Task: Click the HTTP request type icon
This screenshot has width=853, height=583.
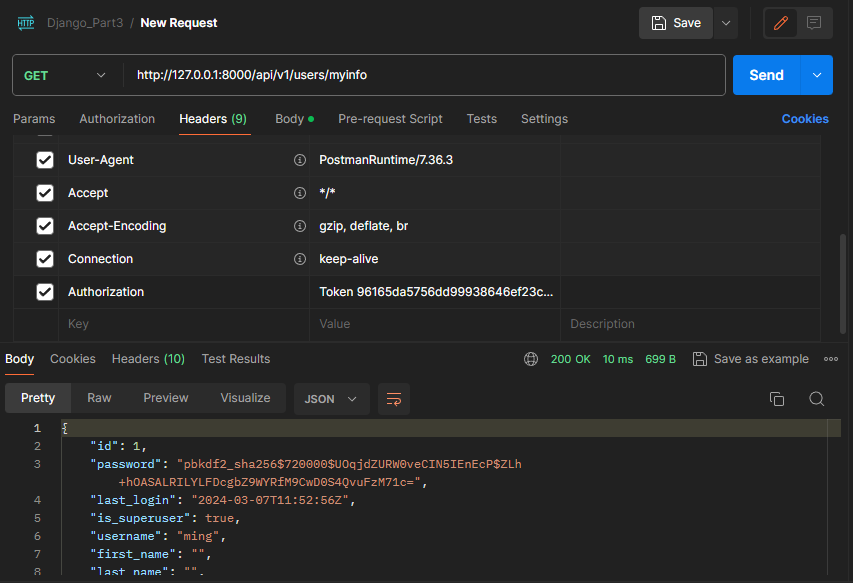Action: (x=26, y=23)
